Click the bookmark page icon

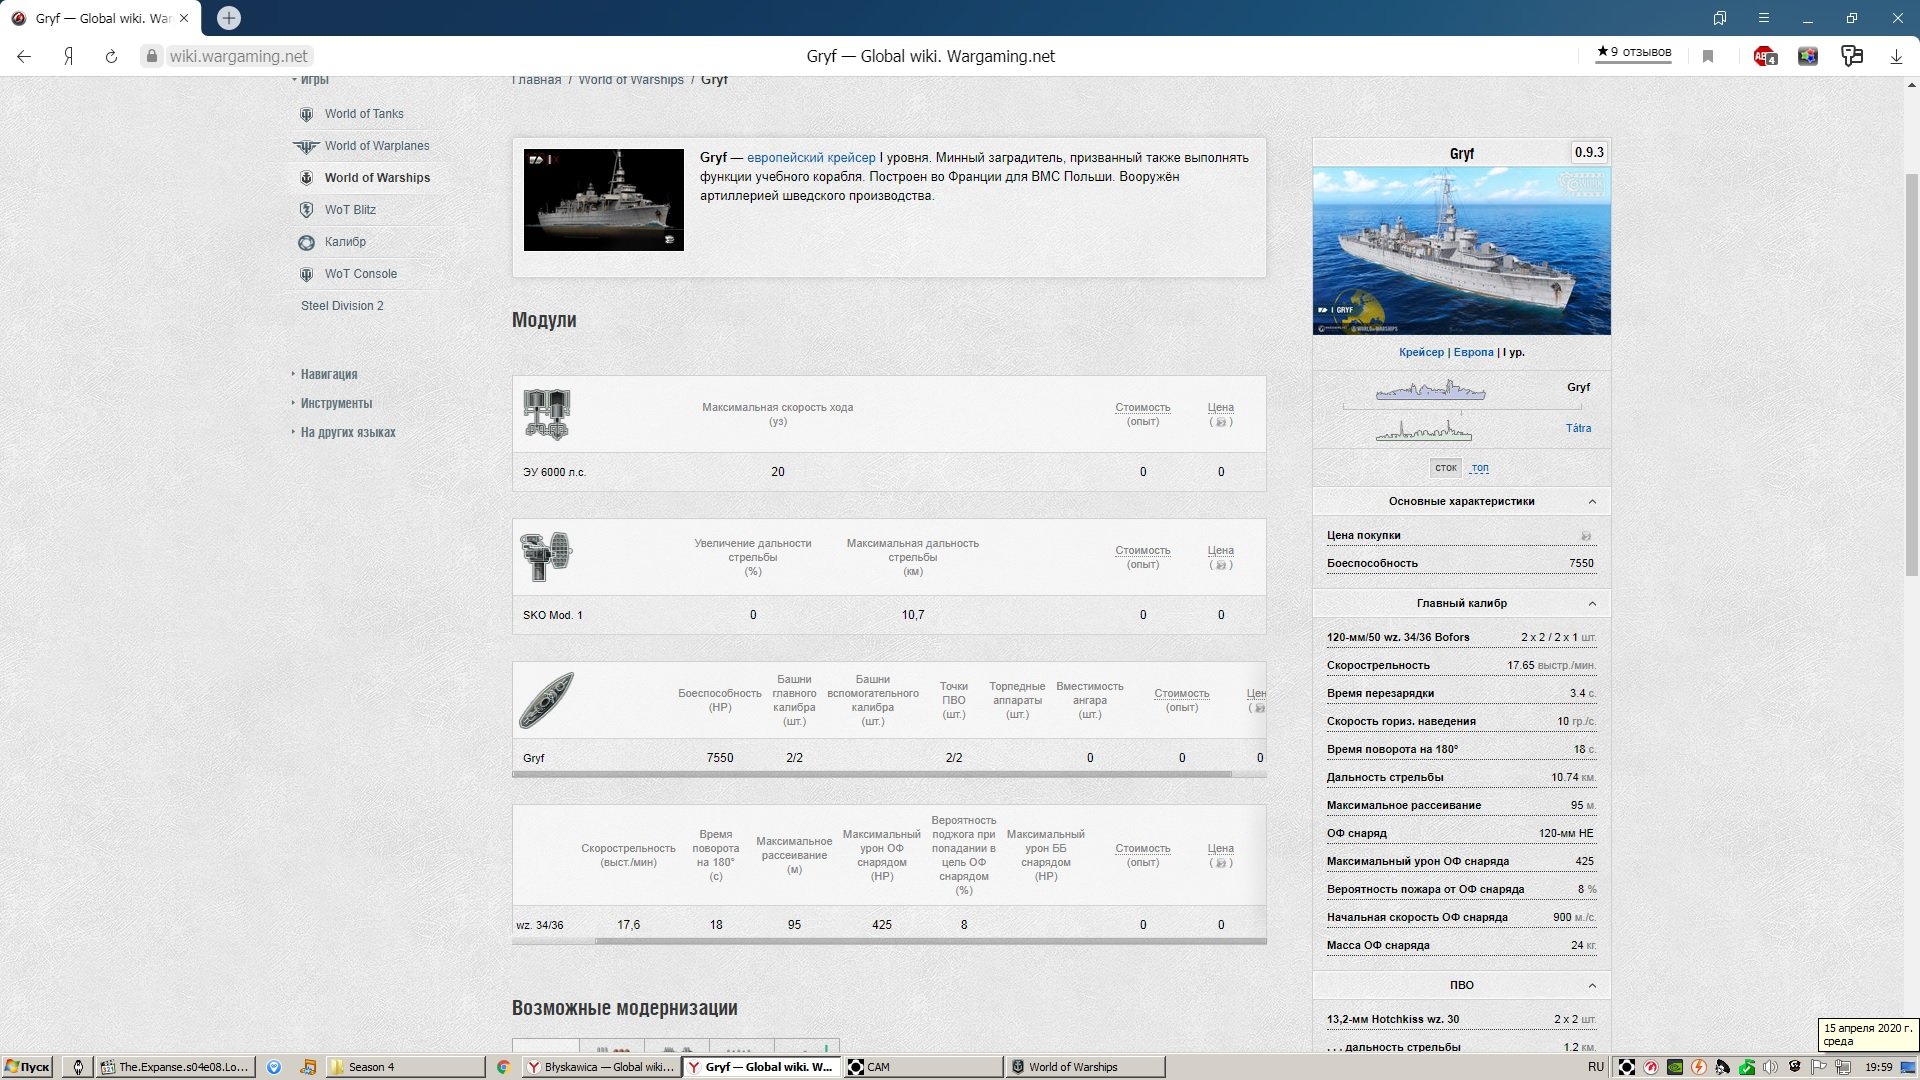[1708, 57]
